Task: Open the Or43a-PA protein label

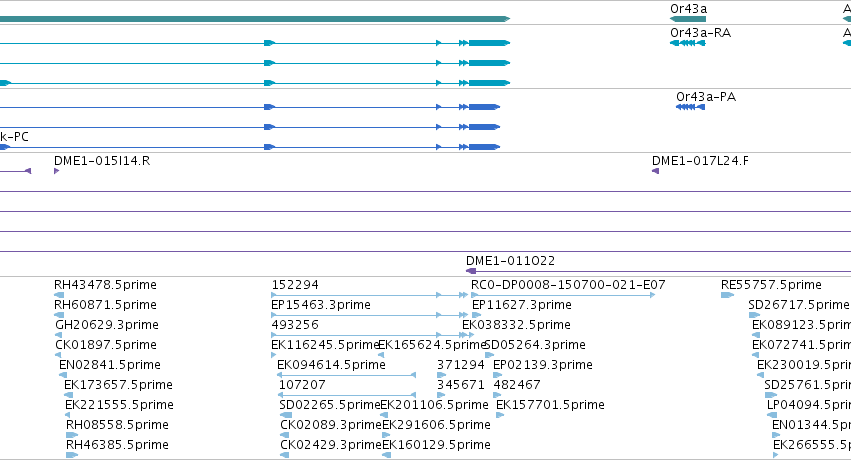Action: coord(706,97)
